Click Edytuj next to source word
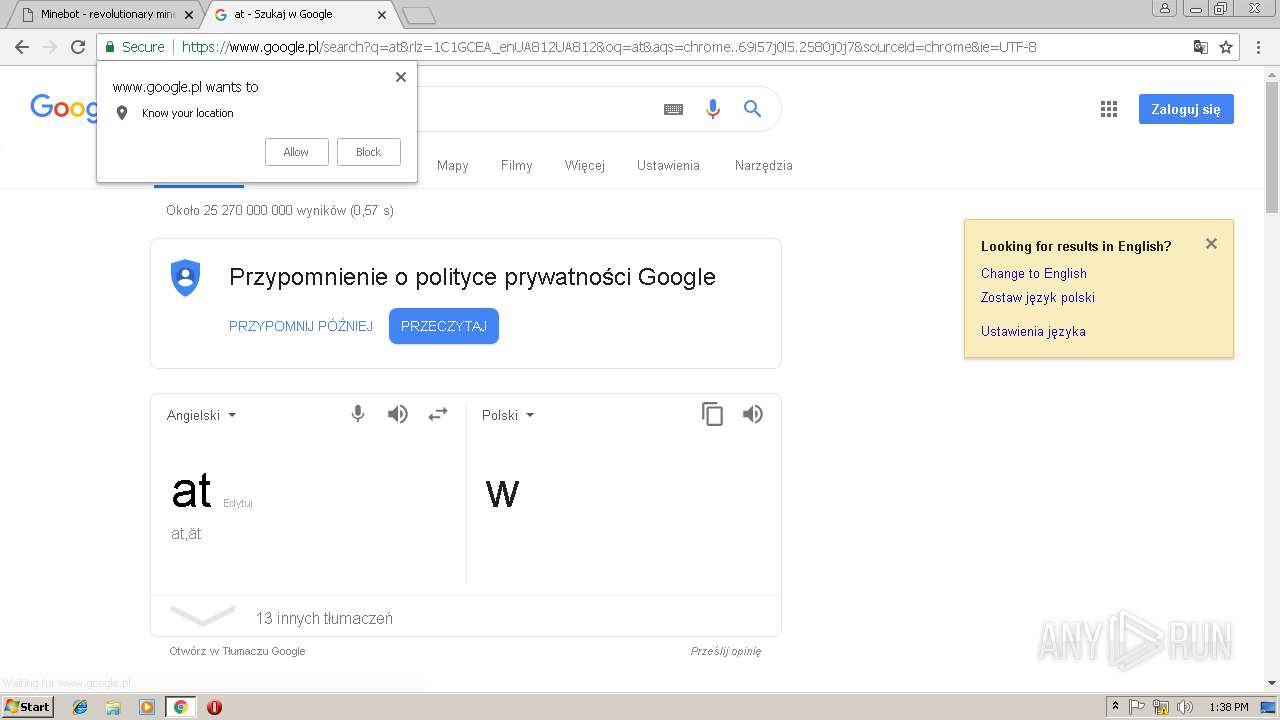Screen dimensions: 1280x720 coord(238,503)
